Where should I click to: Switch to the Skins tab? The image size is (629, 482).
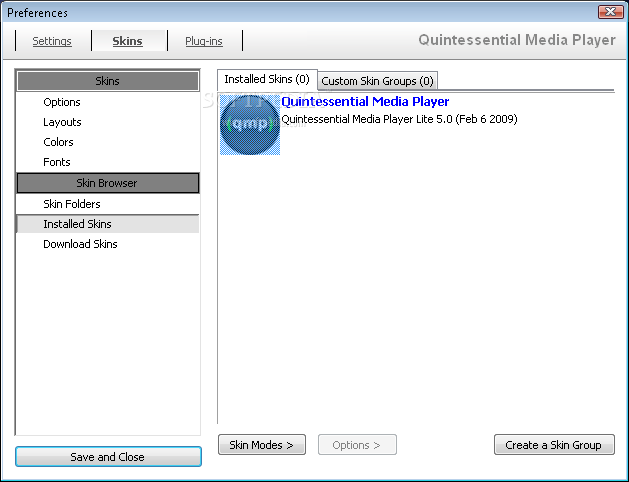pos(128,41)
